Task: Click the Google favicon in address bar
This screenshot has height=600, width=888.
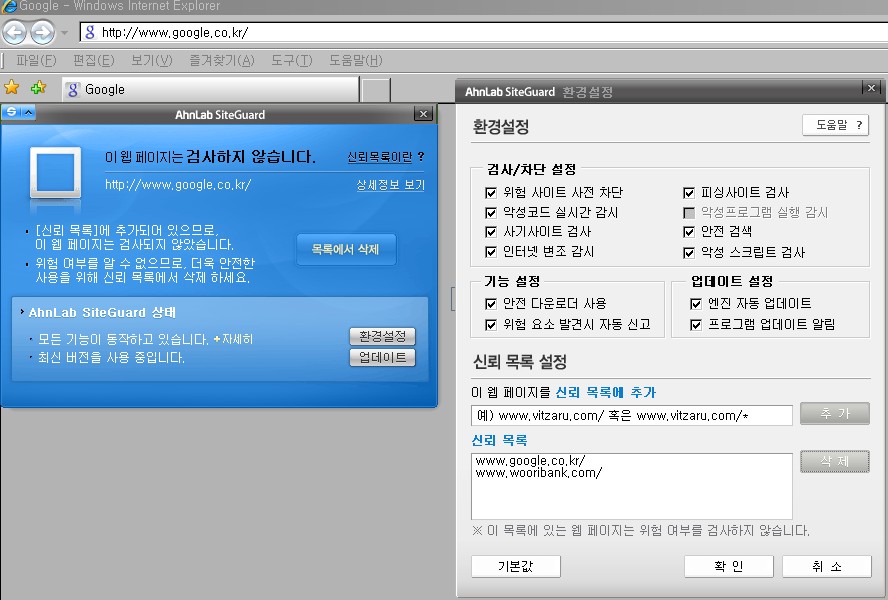Action: click(90, 32)
